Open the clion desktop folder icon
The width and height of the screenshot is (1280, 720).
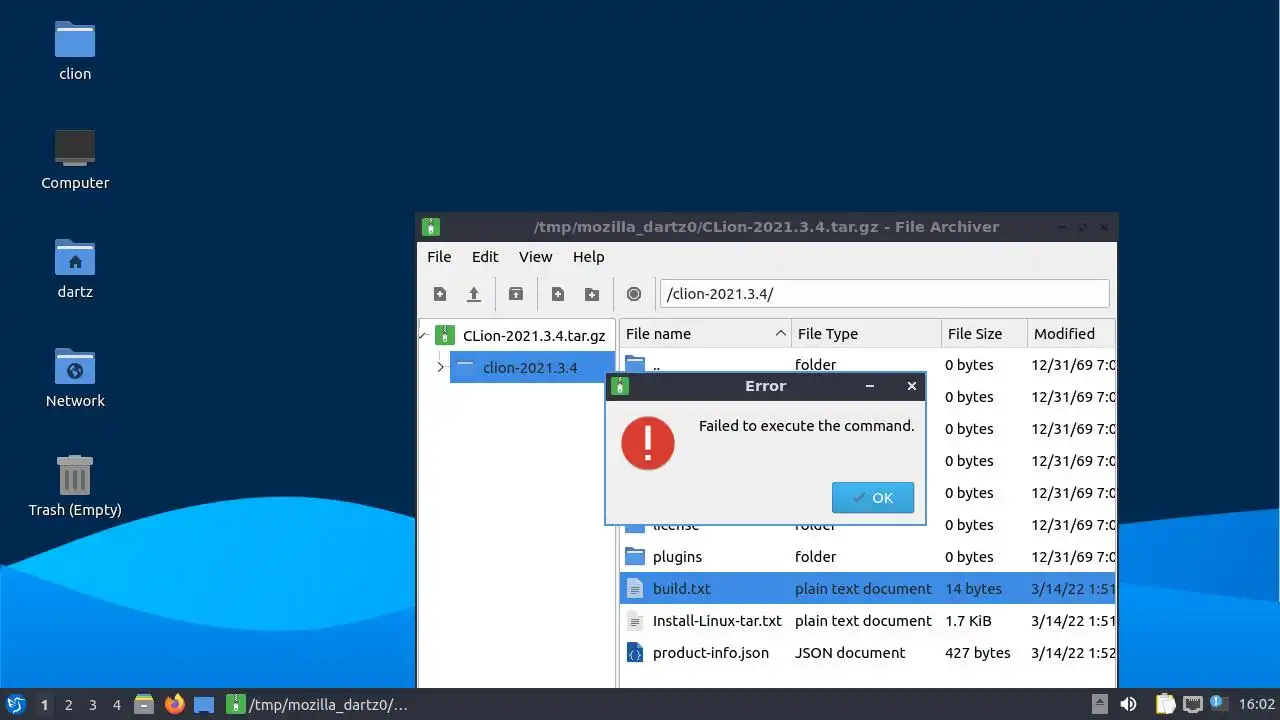click(75, 40)
